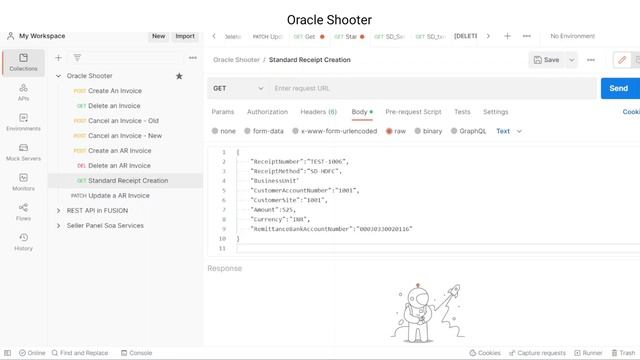Open tab bar more options ellipsis
This screenshot has height=360, width=640.
527,36
